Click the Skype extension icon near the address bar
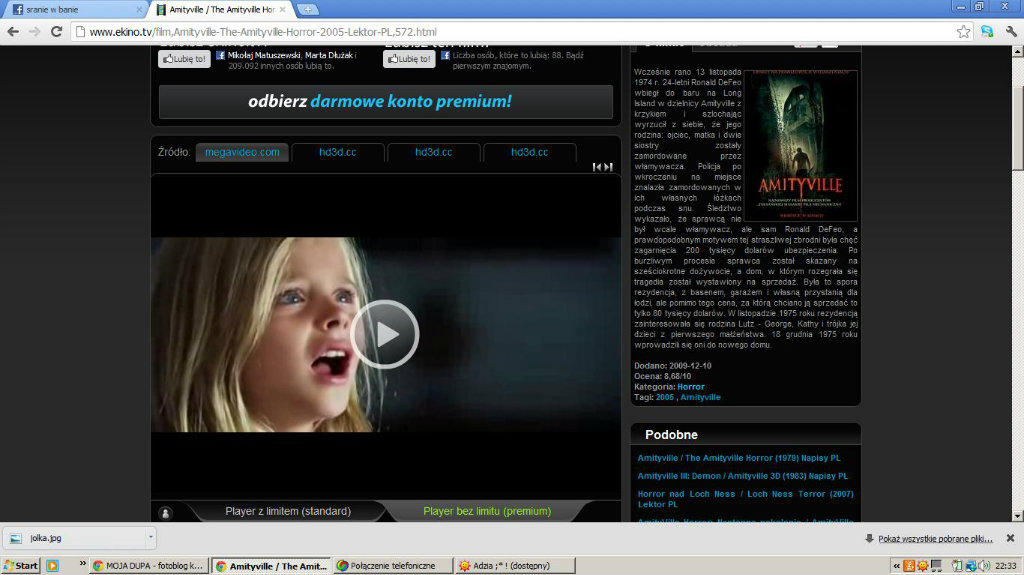 987,31
